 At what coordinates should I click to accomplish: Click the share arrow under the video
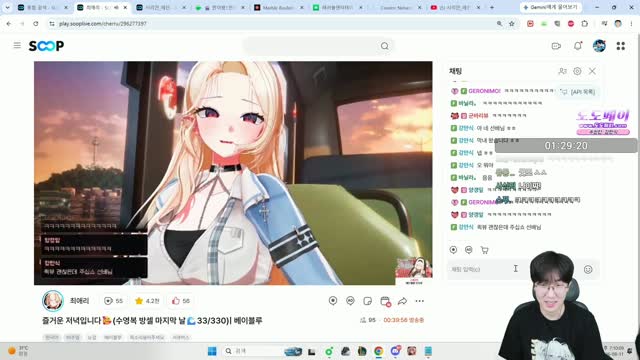coord(402,301)
